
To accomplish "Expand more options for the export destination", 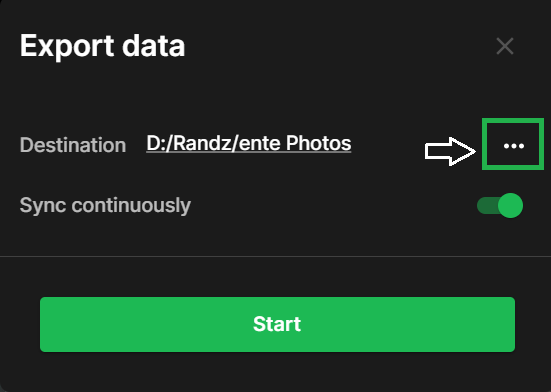I will [x=513, y=146].
